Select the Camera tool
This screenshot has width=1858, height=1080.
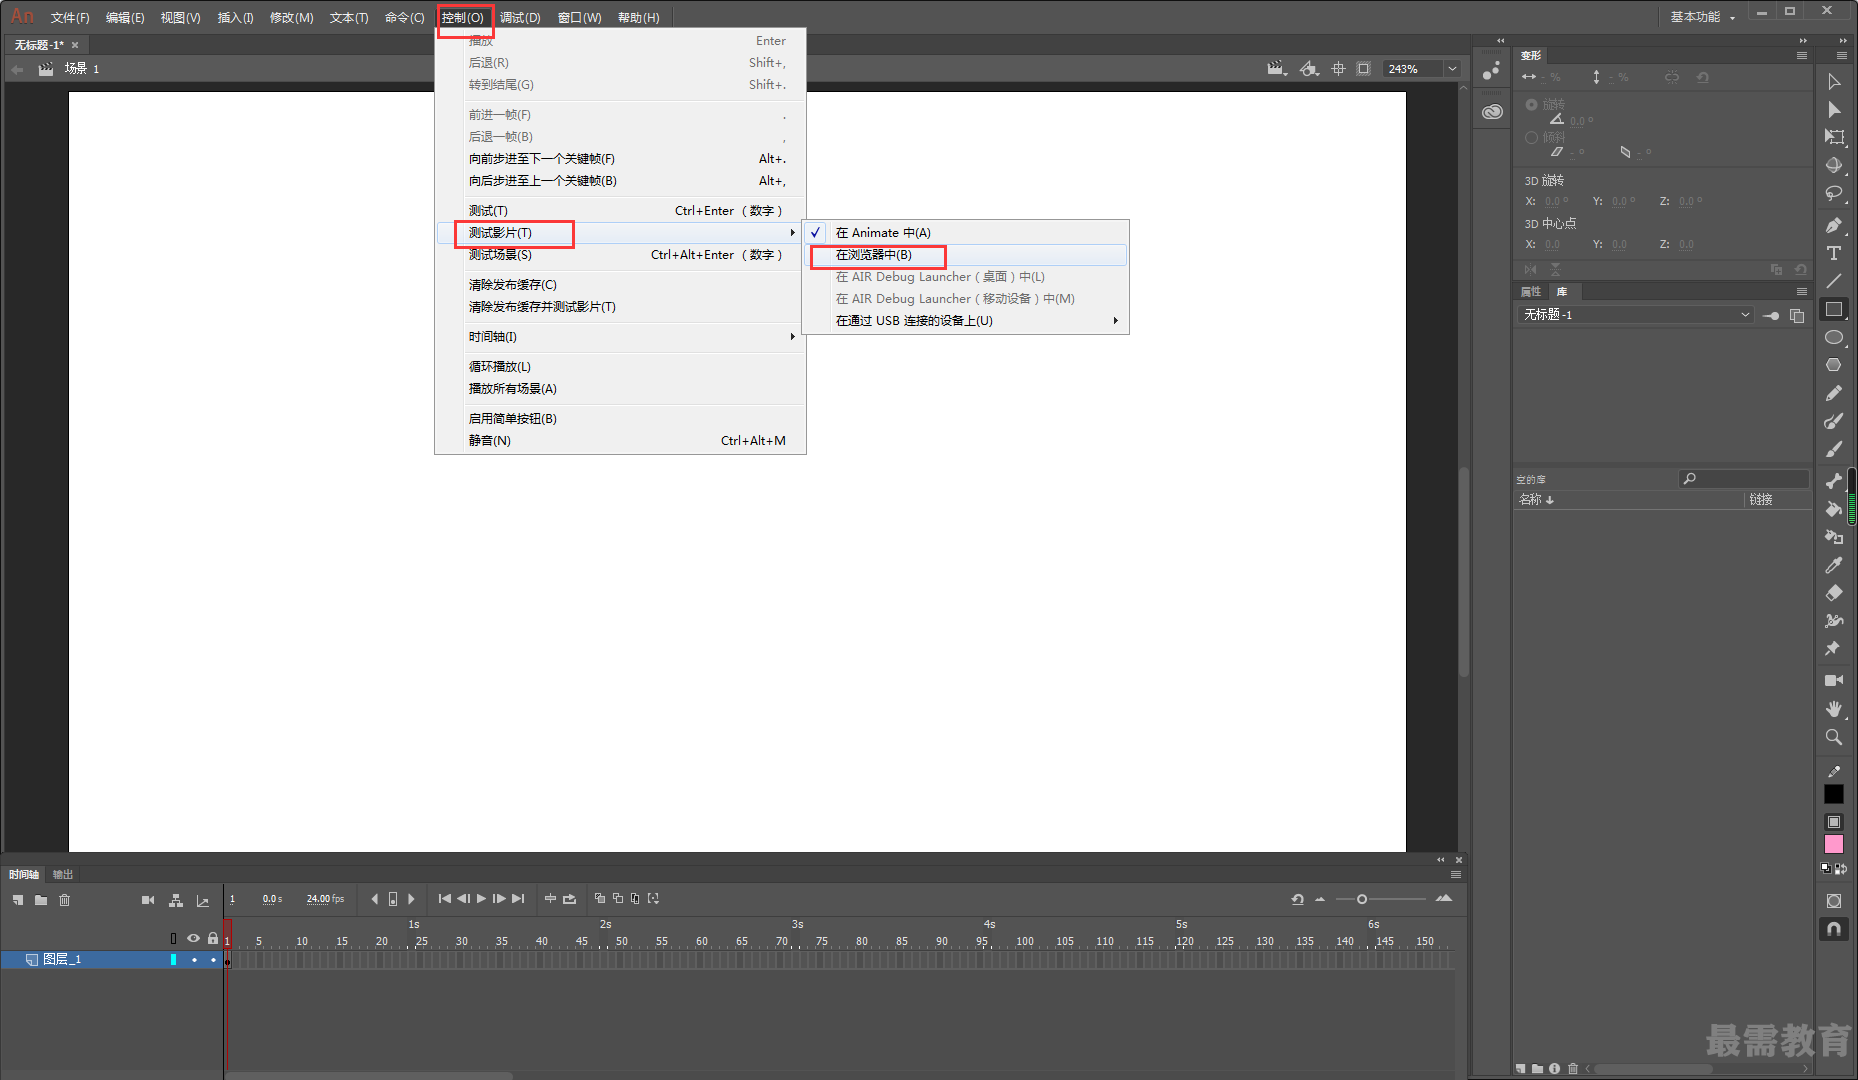point(1834,680)
